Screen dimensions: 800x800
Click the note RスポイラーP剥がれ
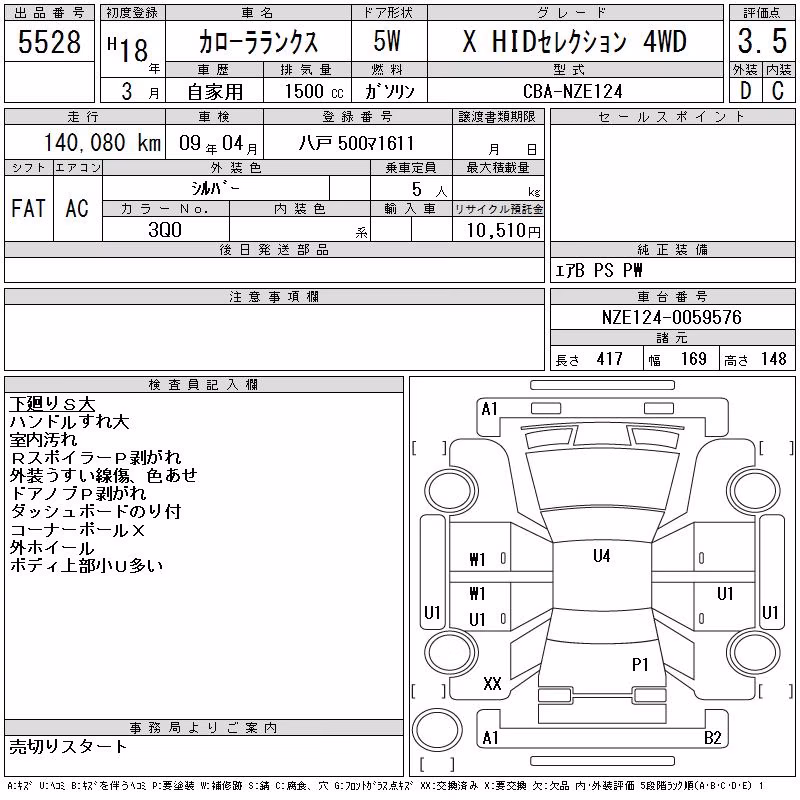click(x=95, y=458)
